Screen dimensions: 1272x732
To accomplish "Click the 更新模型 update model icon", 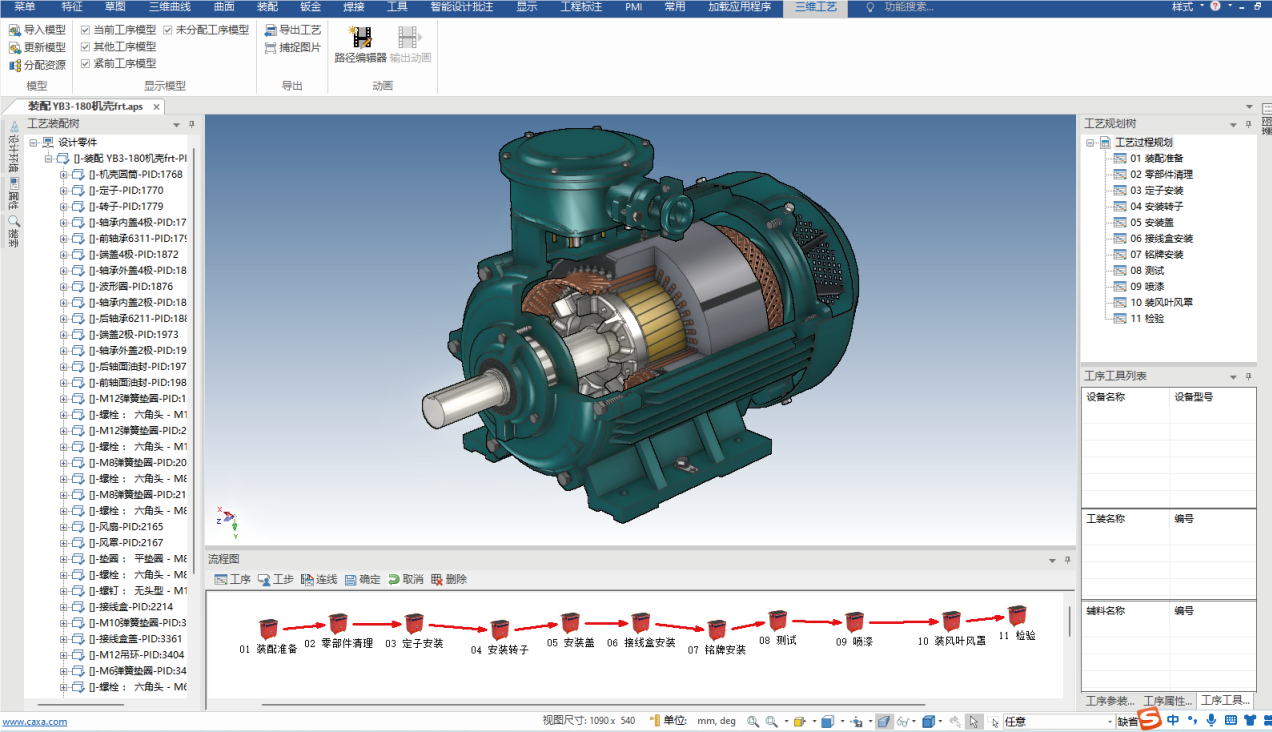I will point(15,47).
